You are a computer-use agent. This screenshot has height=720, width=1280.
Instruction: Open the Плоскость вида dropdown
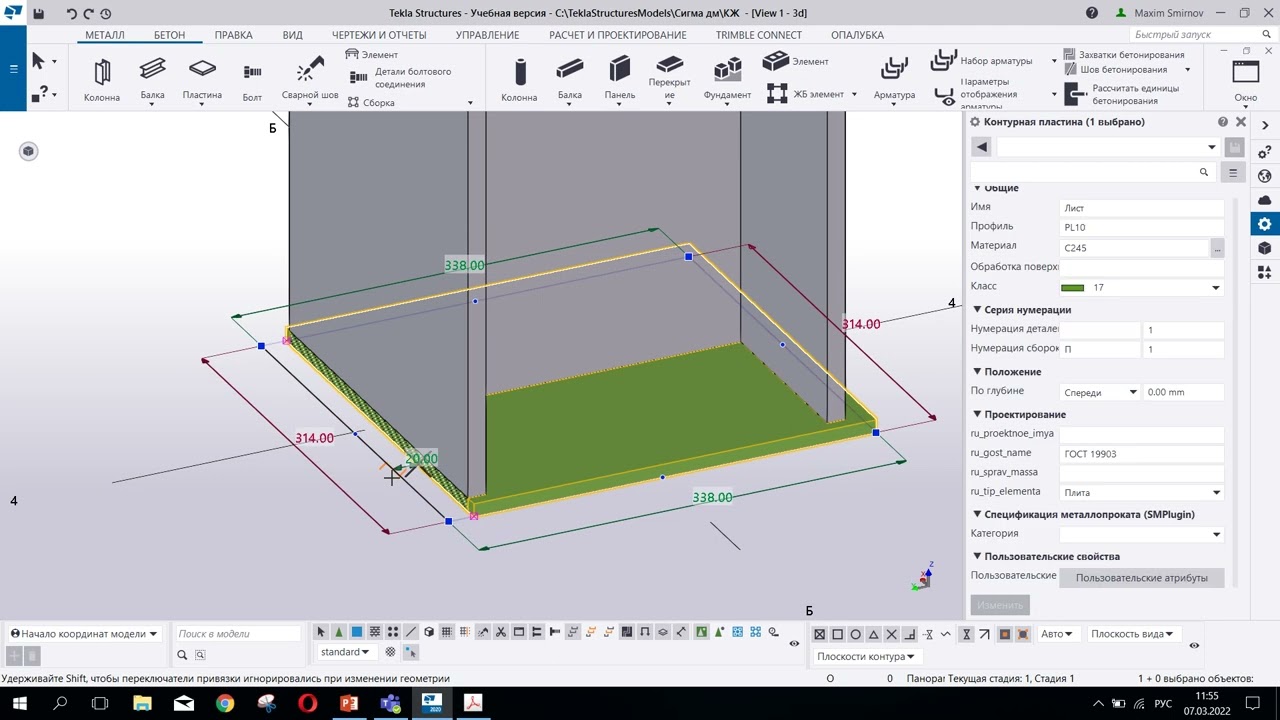(x=1133, y=634)
